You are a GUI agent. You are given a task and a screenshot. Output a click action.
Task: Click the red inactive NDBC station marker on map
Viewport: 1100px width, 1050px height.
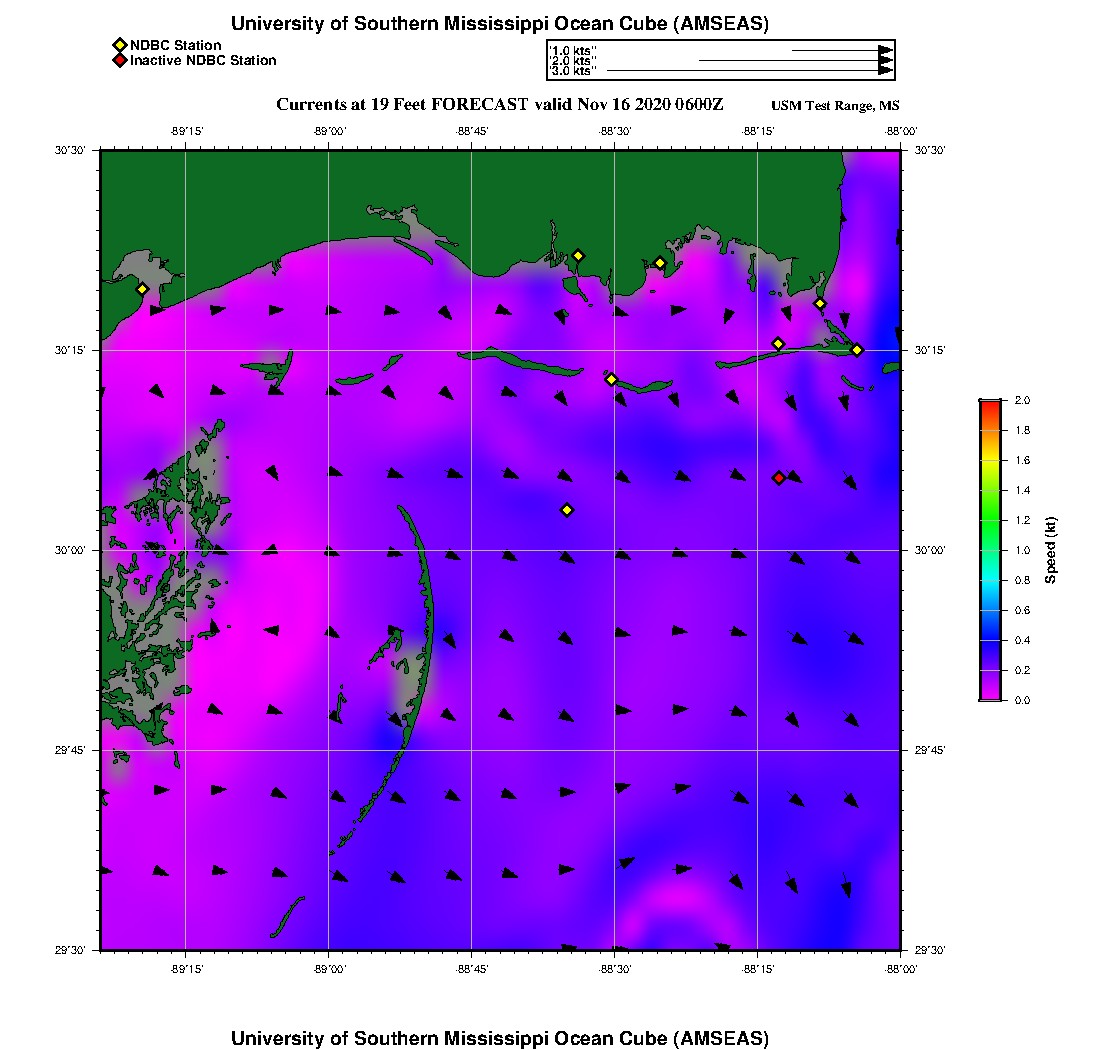click(779, 478)
